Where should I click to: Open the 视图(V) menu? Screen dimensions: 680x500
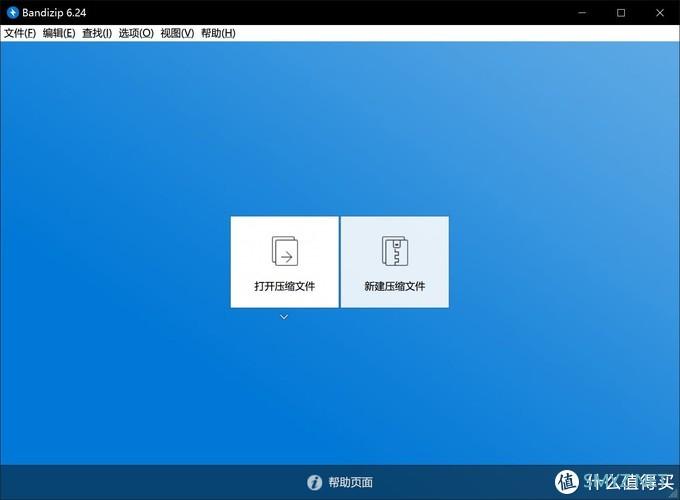pos(177,33)
